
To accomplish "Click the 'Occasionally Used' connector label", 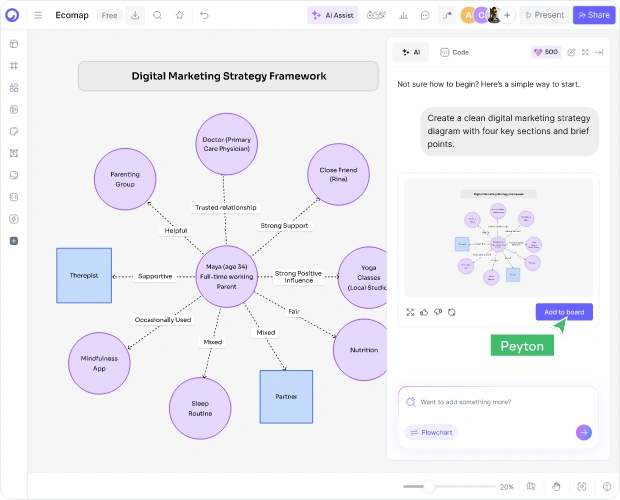I will tap(163, 320).
